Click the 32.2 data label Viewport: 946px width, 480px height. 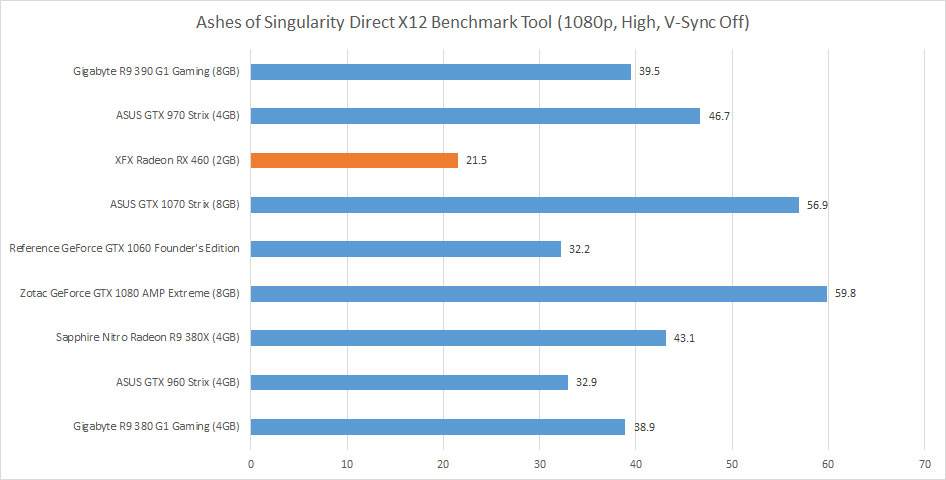pos(579,249)
